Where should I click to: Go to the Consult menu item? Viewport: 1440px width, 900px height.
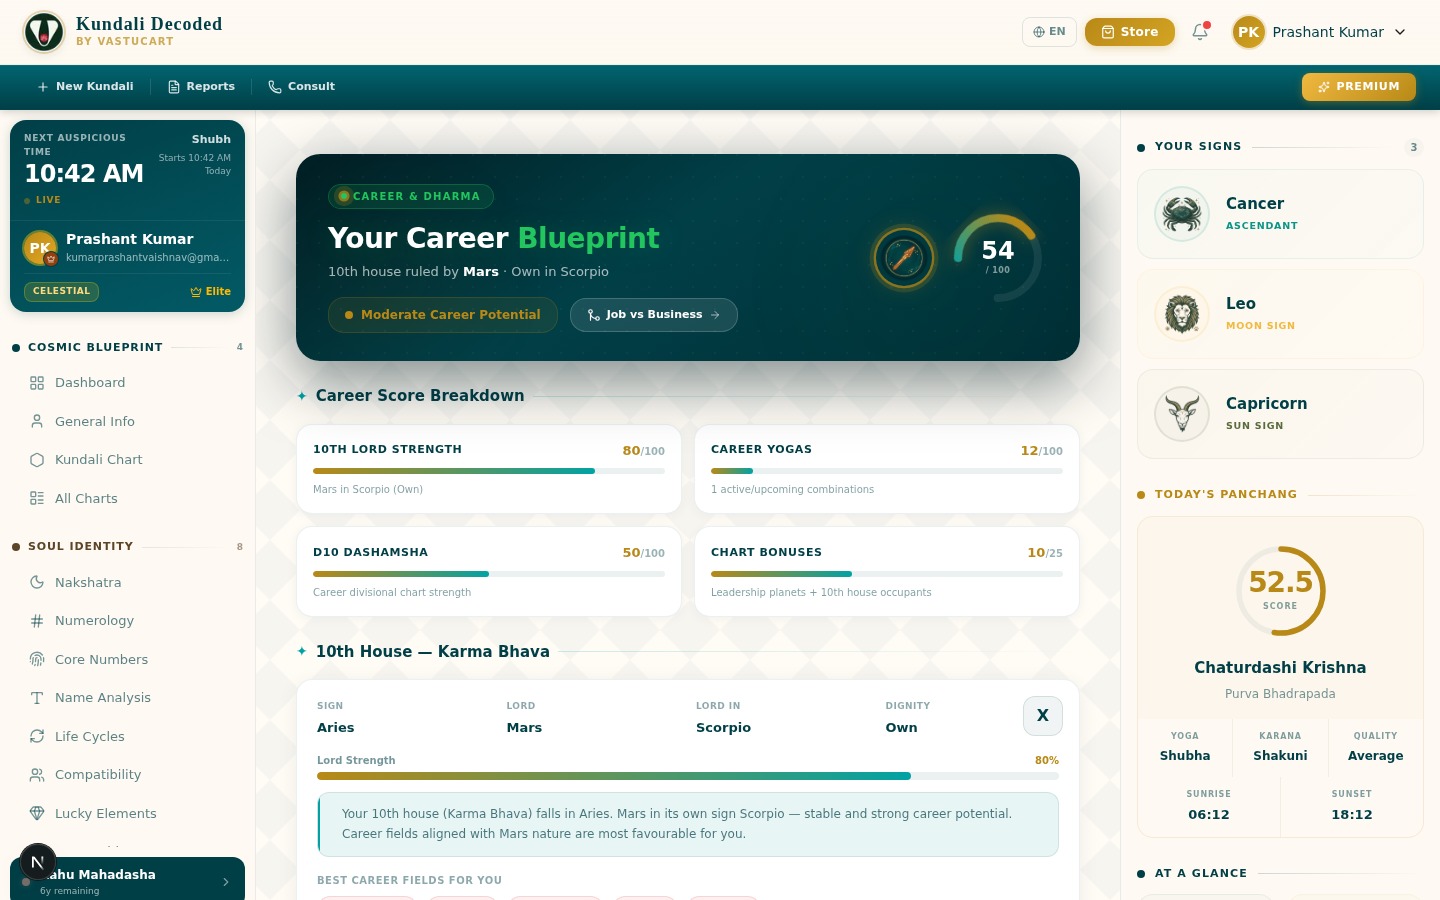pyautogui.click(x=301, y=87)
